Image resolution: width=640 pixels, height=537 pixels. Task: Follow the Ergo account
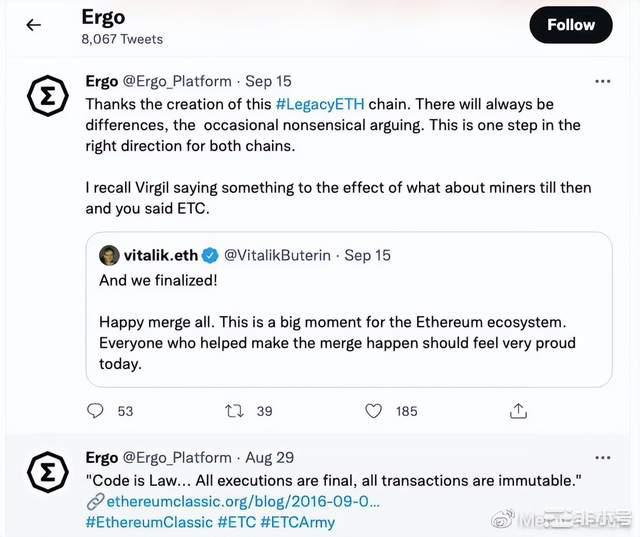pos(571,25)
